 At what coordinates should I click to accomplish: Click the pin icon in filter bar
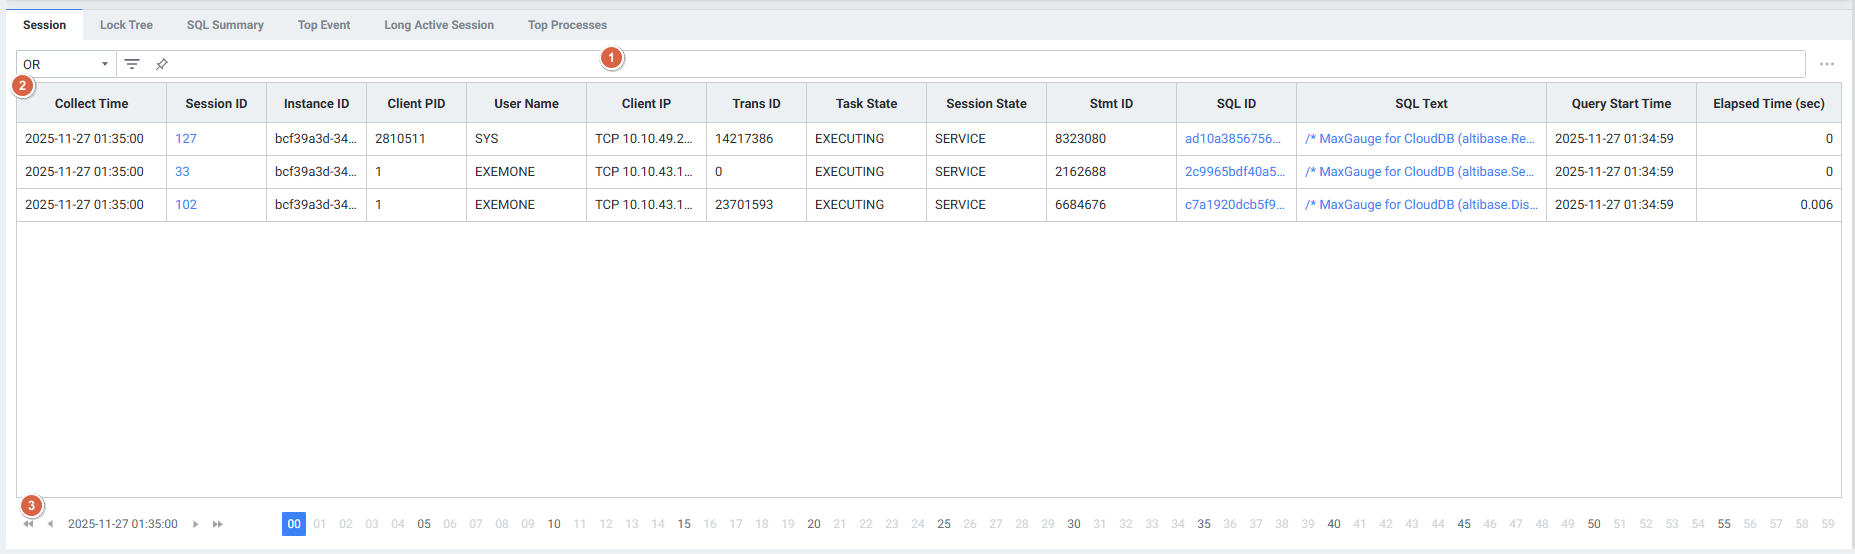coord(161,64)
